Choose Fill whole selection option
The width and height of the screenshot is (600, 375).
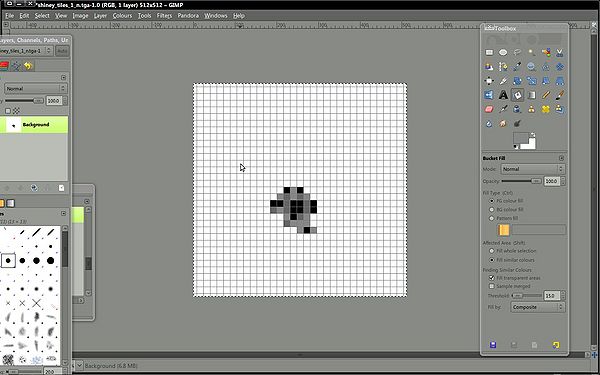tap(492, 251)
